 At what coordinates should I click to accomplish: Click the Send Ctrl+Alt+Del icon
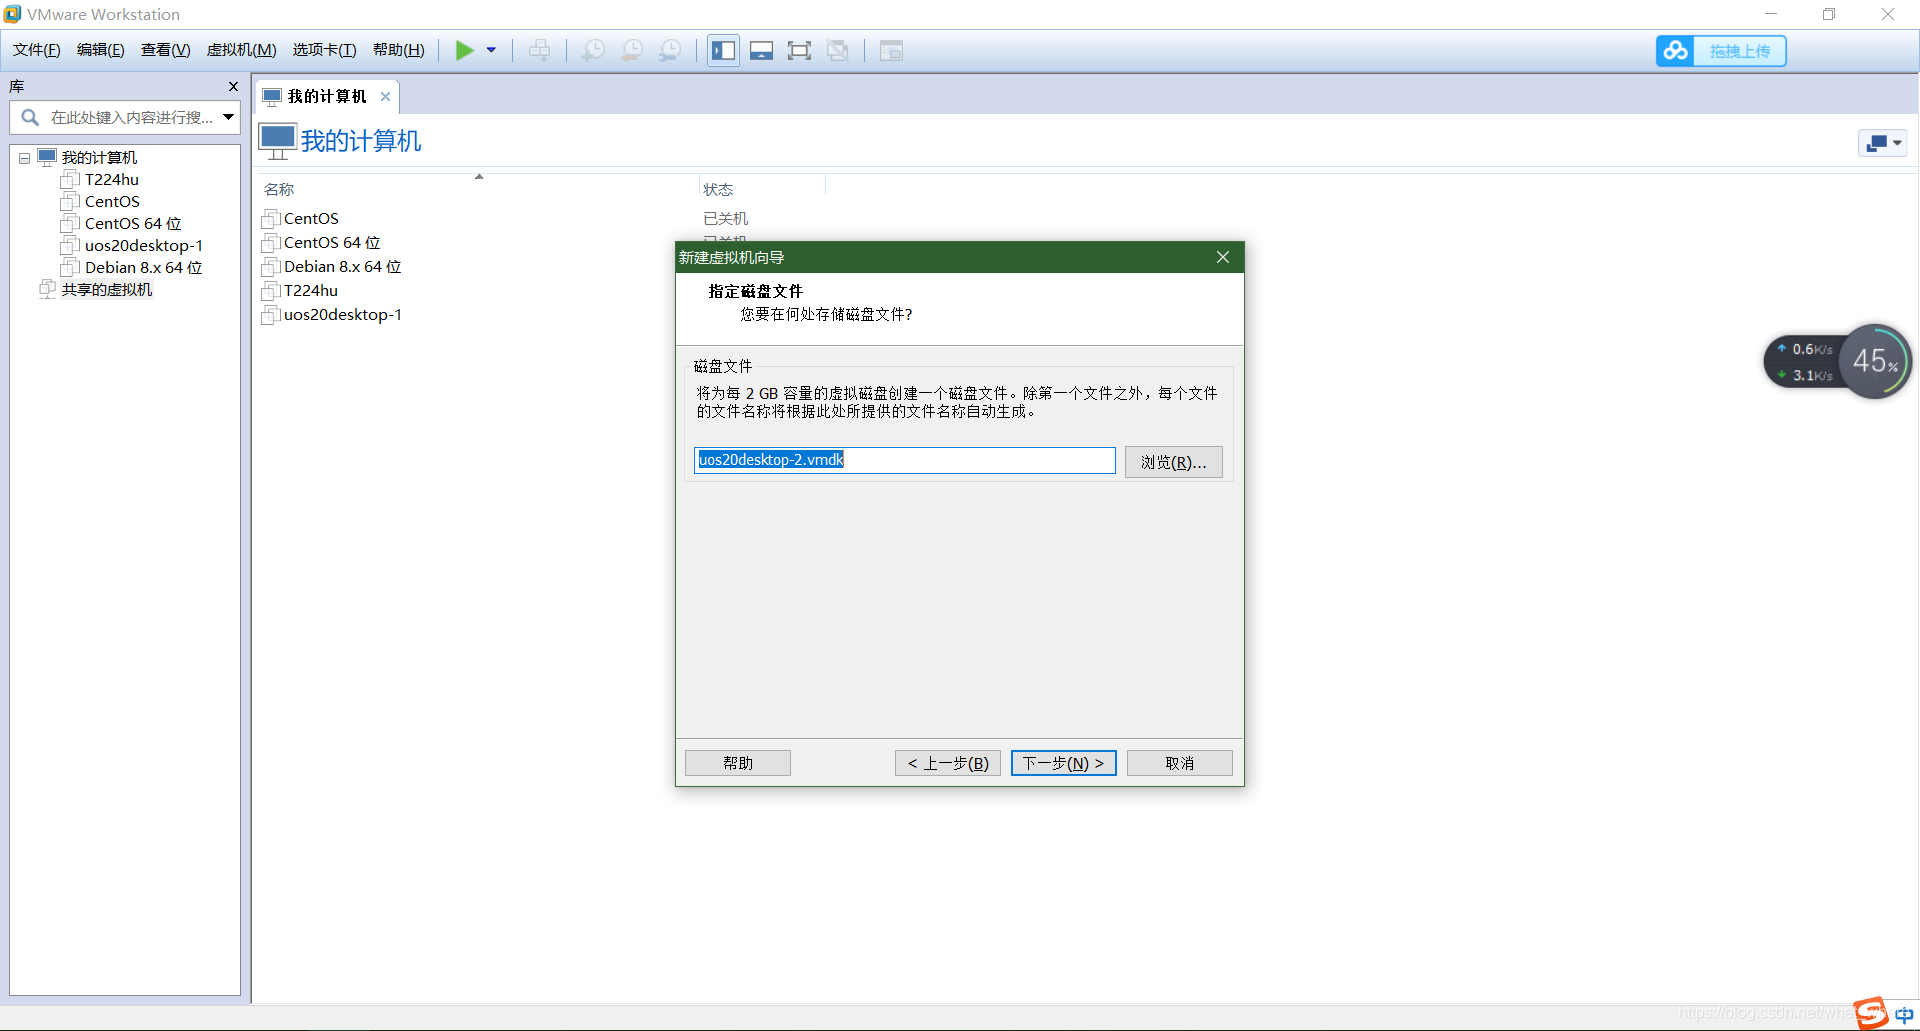tap(539, 50)
